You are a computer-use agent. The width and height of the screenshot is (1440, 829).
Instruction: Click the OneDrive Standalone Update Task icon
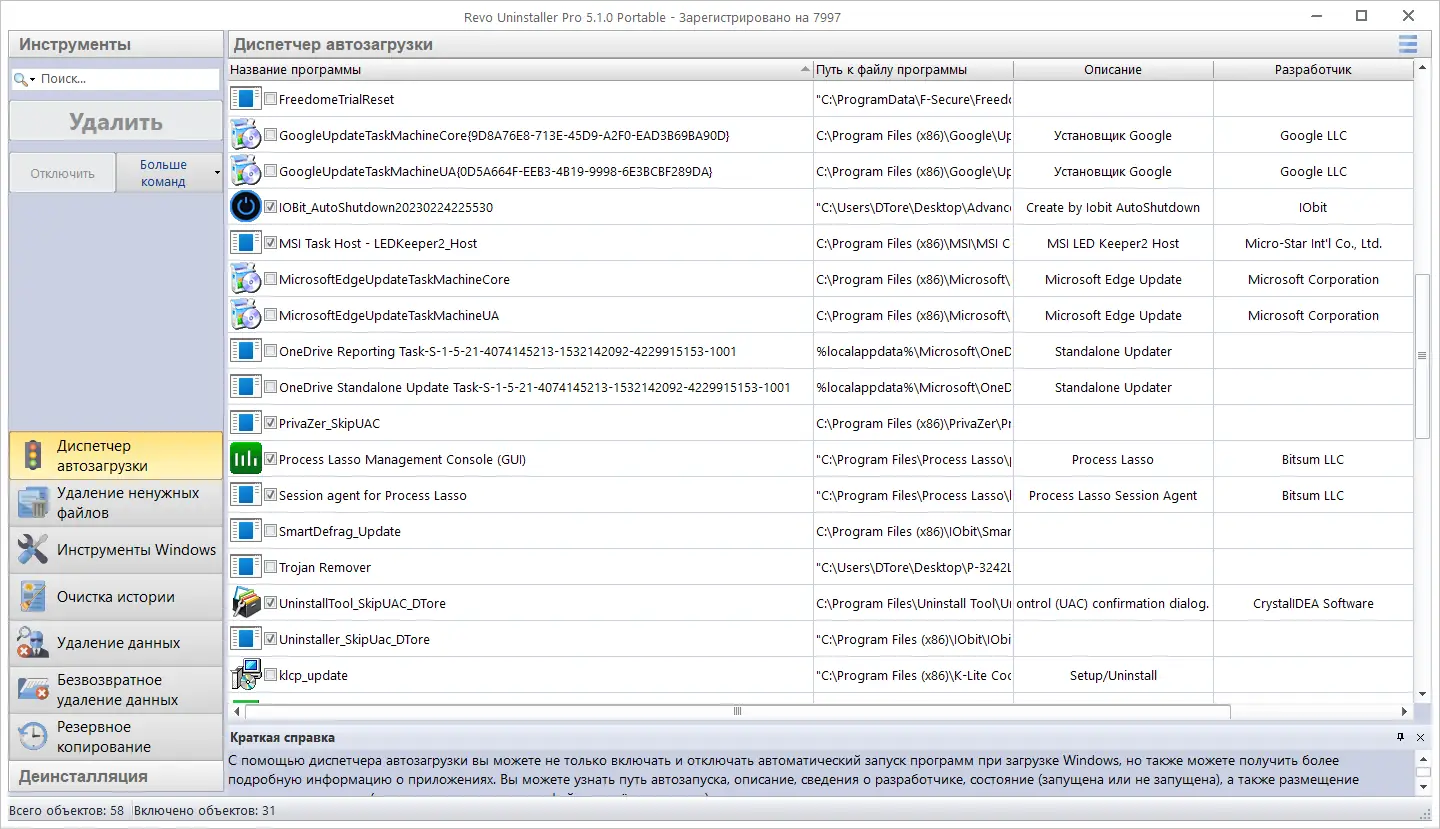246,387
